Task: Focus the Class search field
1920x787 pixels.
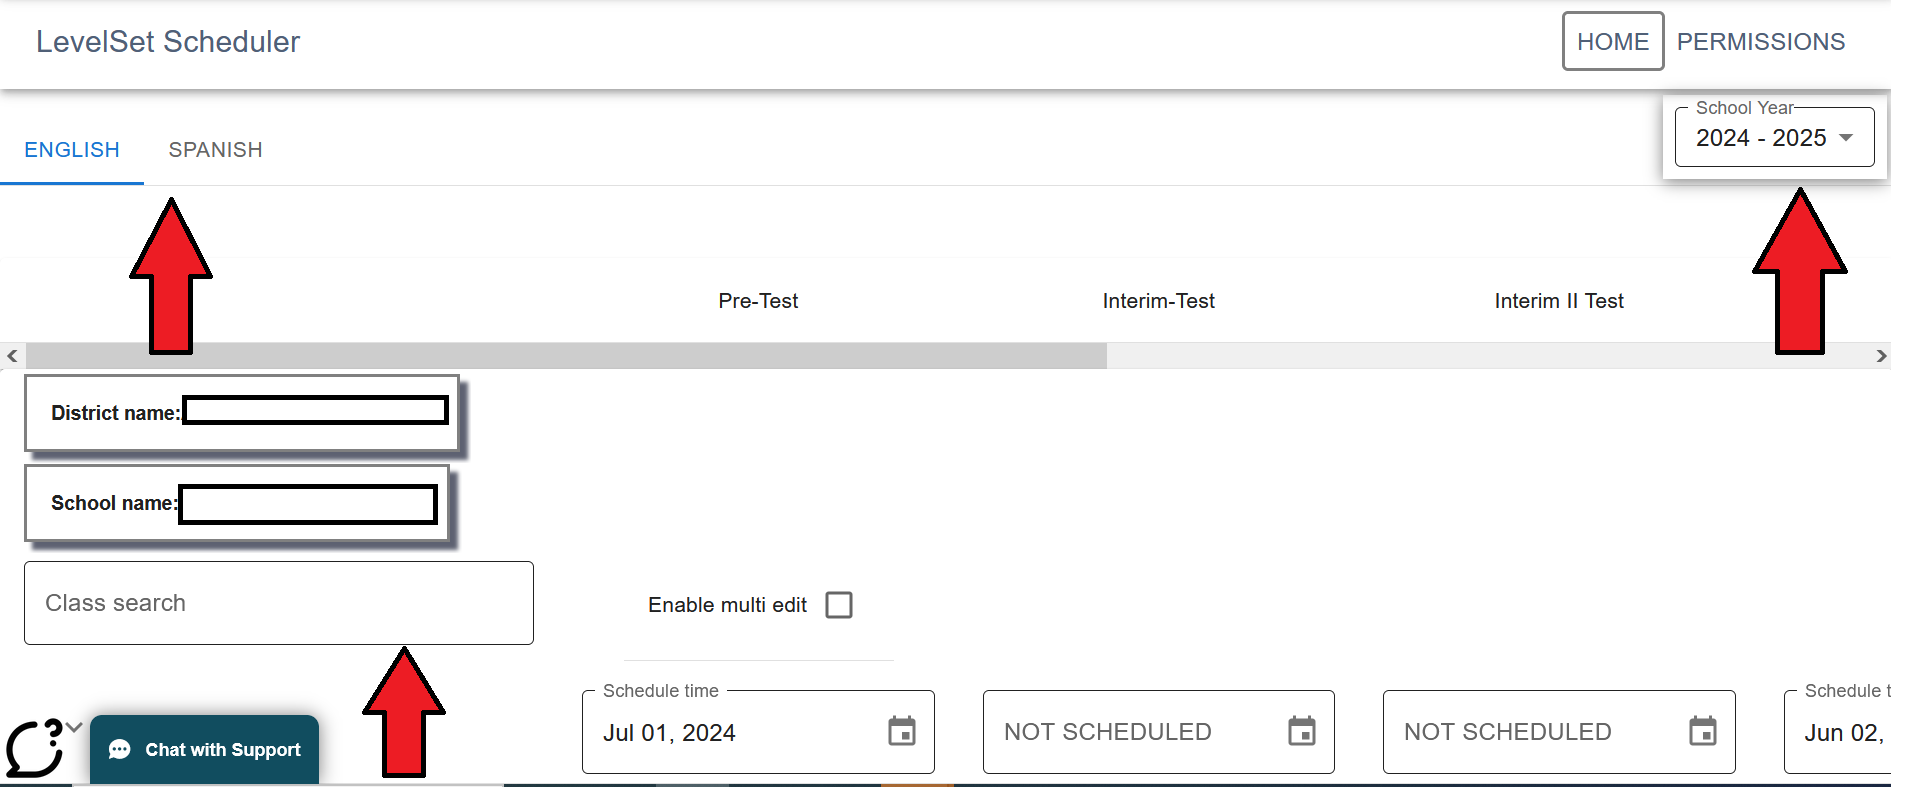Action: tap(279, 603)
